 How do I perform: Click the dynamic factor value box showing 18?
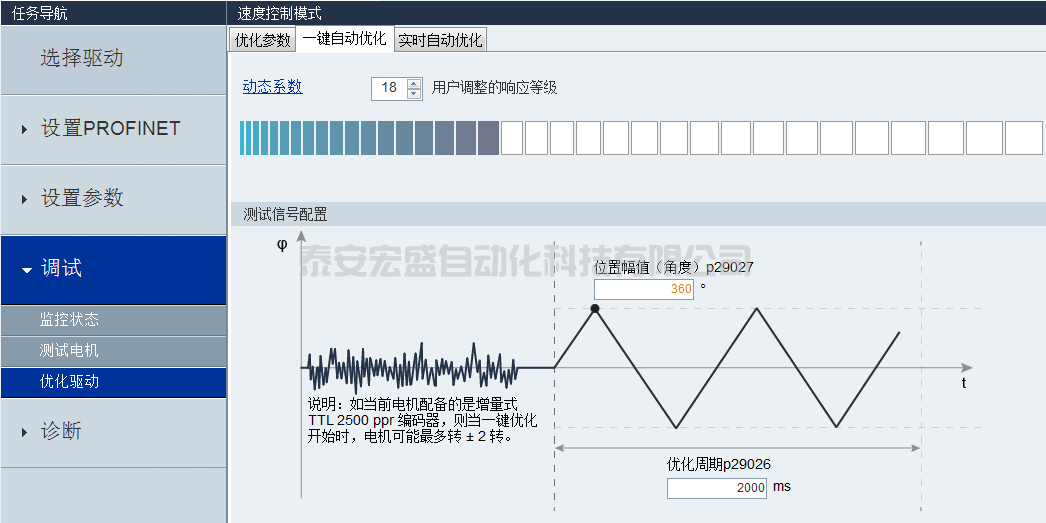(x=389, y=88)
